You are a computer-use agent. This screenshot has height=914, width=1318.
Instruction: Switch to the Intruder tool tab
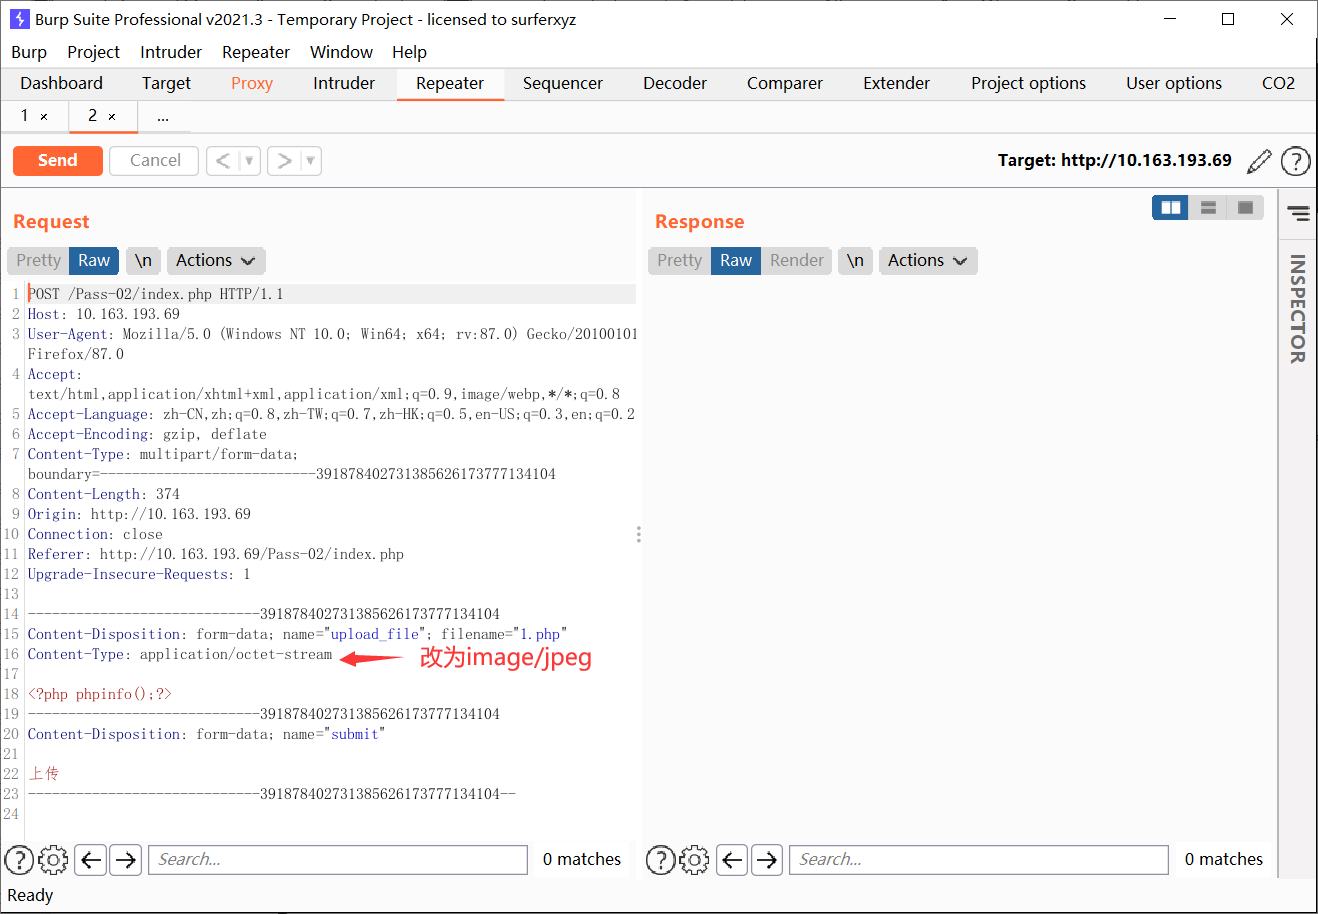pos(344,83)
